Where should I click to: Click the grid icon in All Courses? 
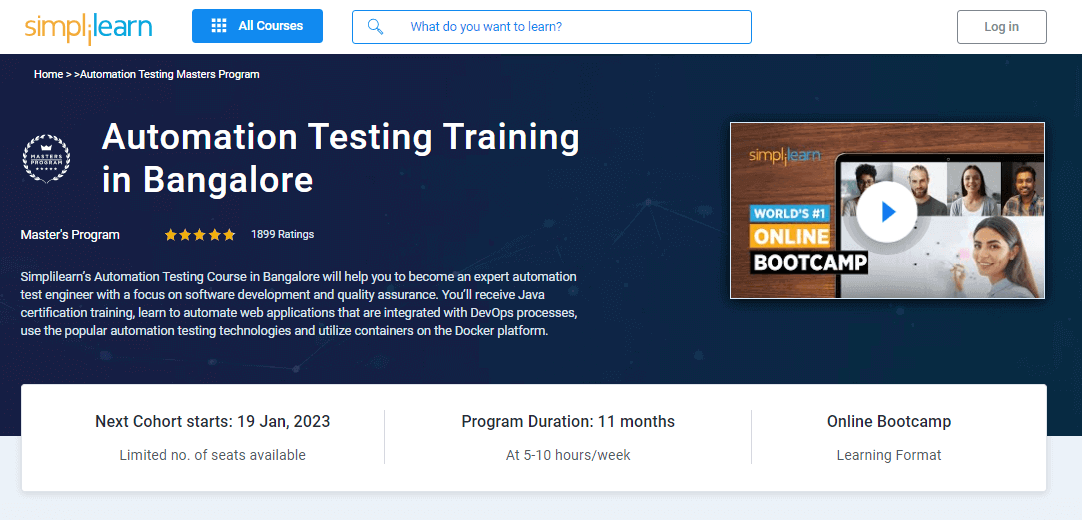pos(219,26)
